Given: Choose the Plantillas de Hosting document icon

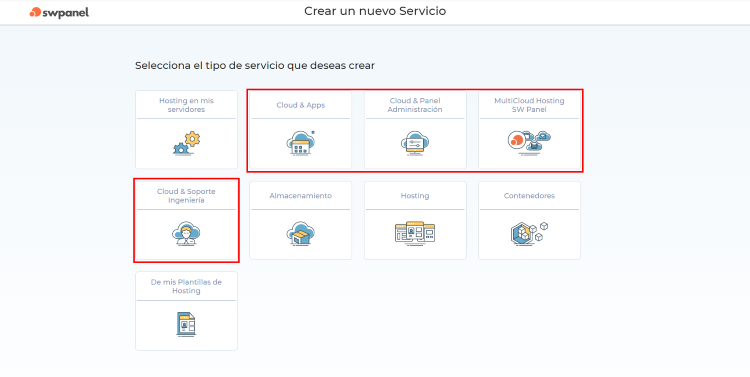Looking at the screenshot, I should click(186, 324).
